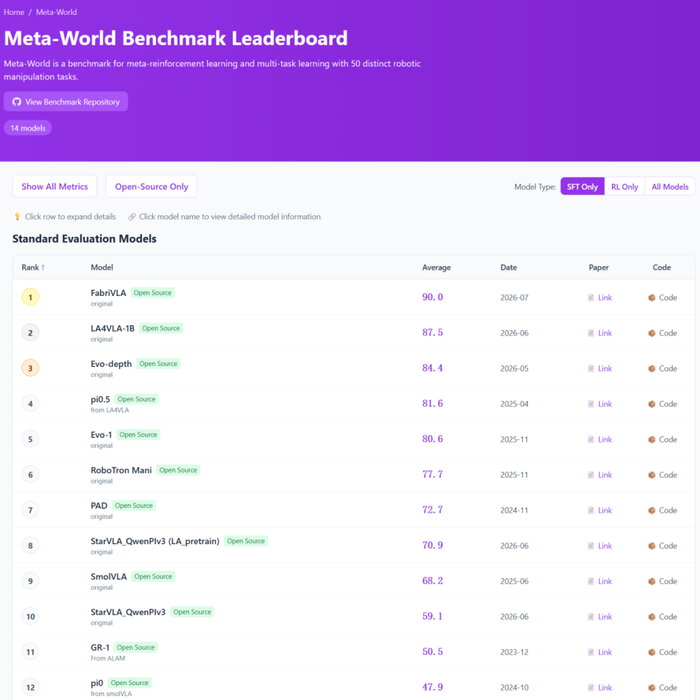
Task: Click the code box icon for PAD
Action: pos(652,510)
